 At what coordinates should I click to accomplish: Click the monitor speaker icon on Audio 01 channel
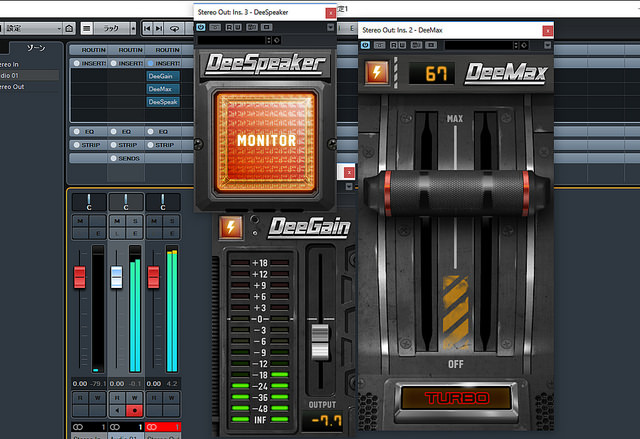(x=117, y=410)
